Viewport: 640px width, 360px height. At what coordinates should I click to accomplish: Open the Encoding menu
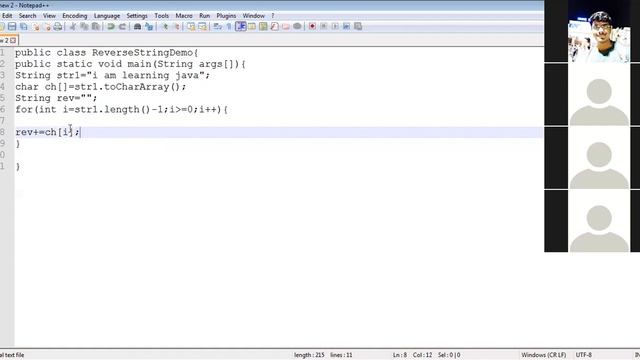75,16
